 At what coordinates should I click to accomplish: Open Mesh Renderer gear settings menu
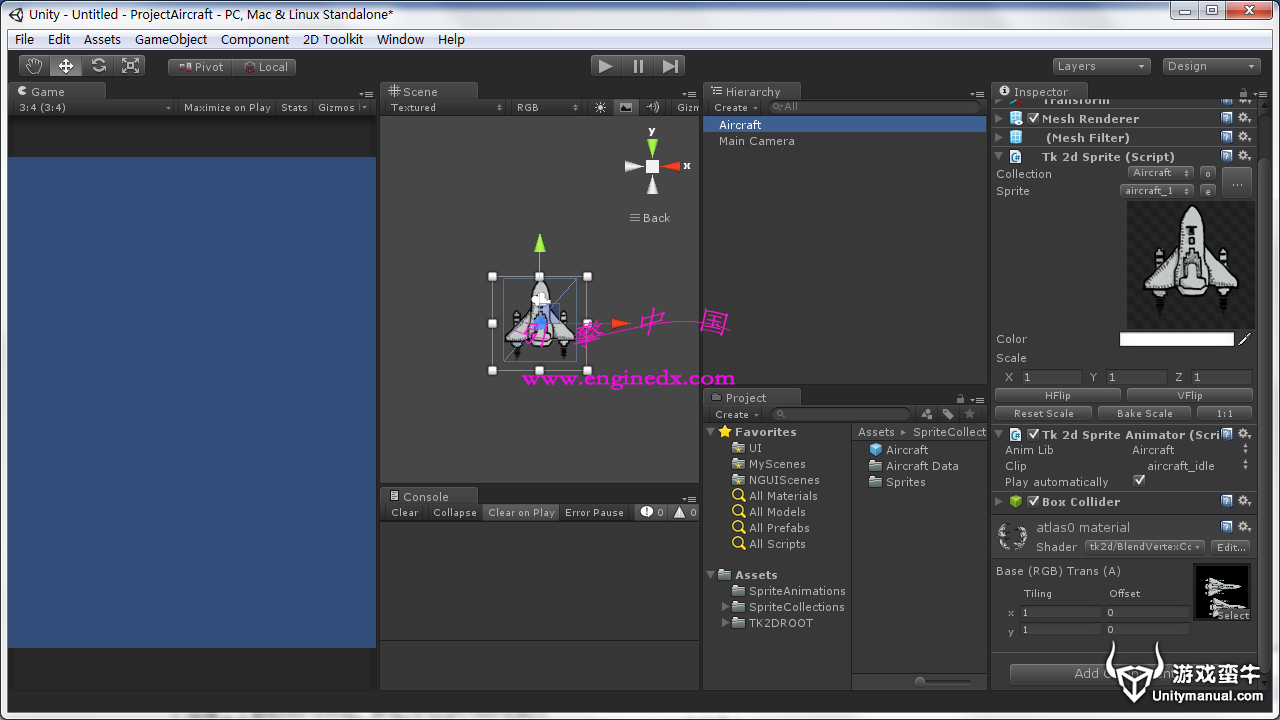tap(1245, 118)
